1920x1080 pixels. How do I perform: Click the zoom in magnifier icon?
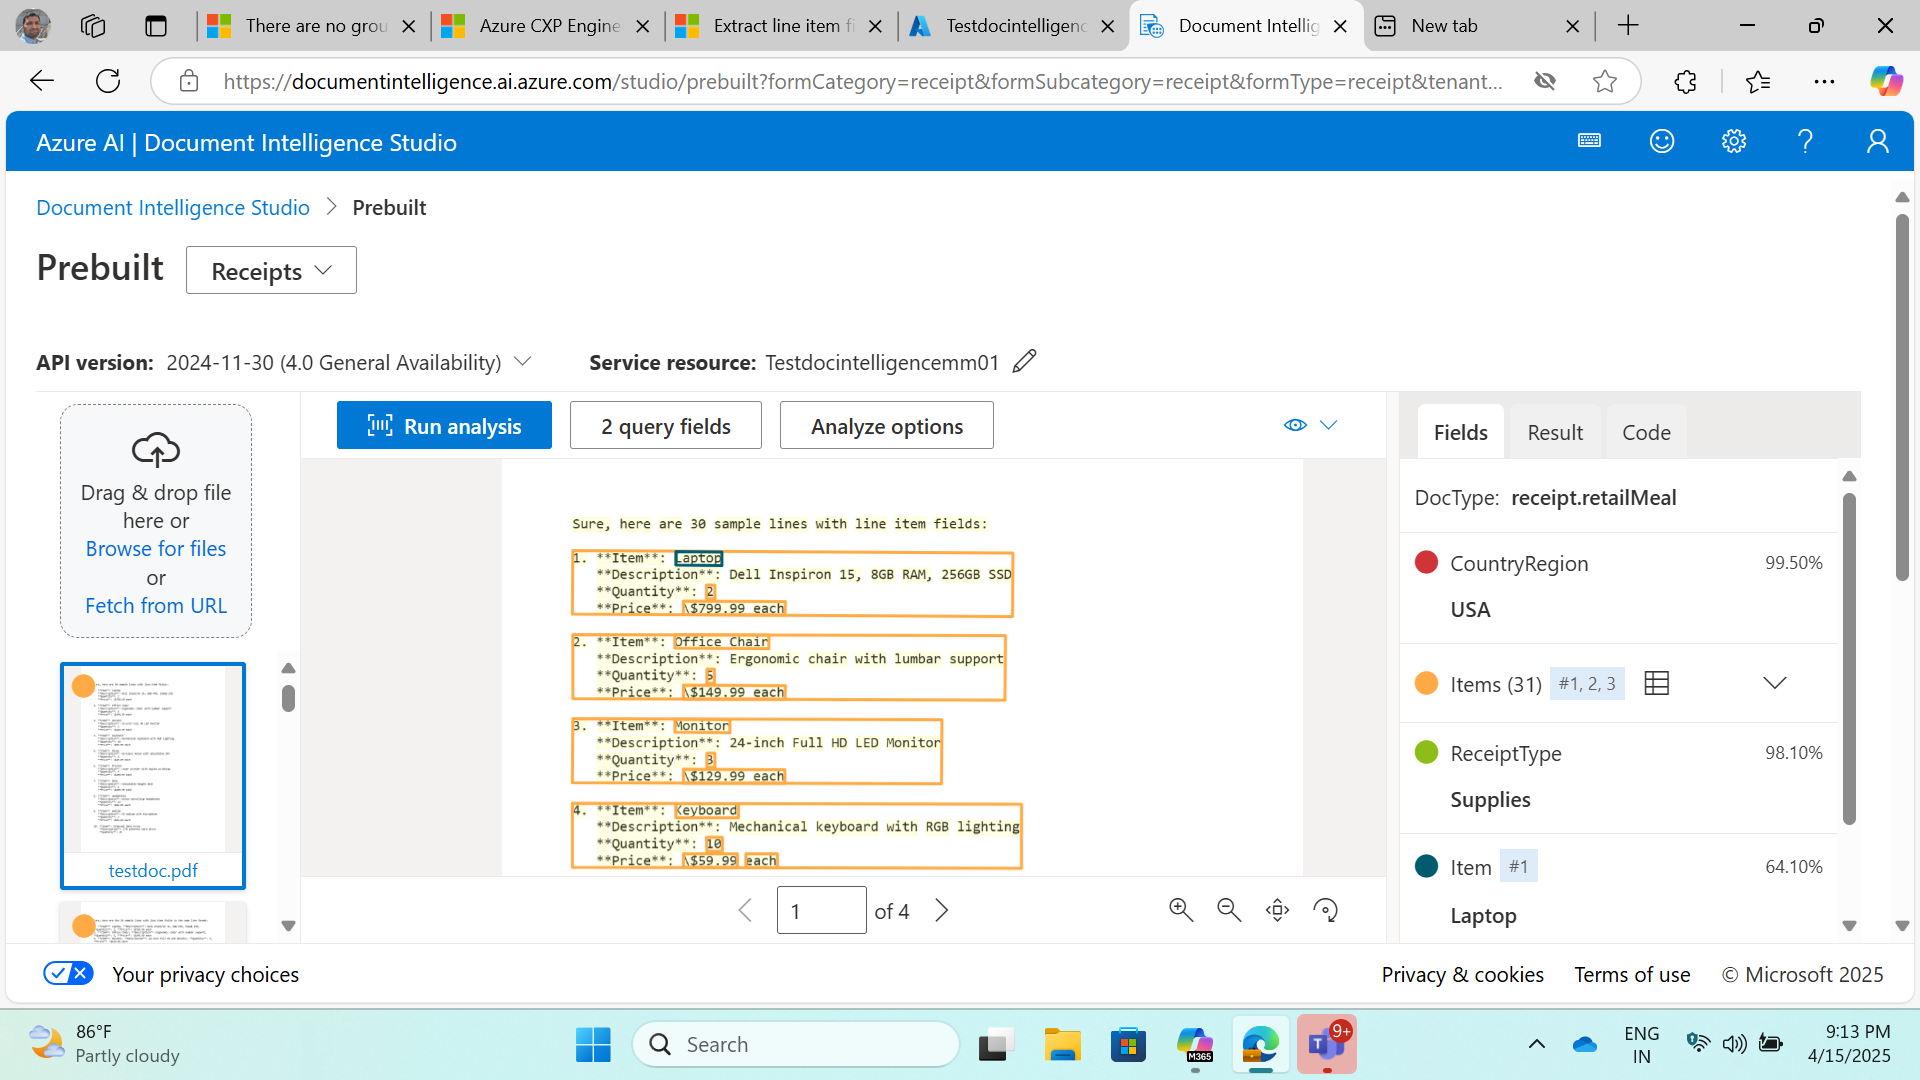pos(1180,909)
